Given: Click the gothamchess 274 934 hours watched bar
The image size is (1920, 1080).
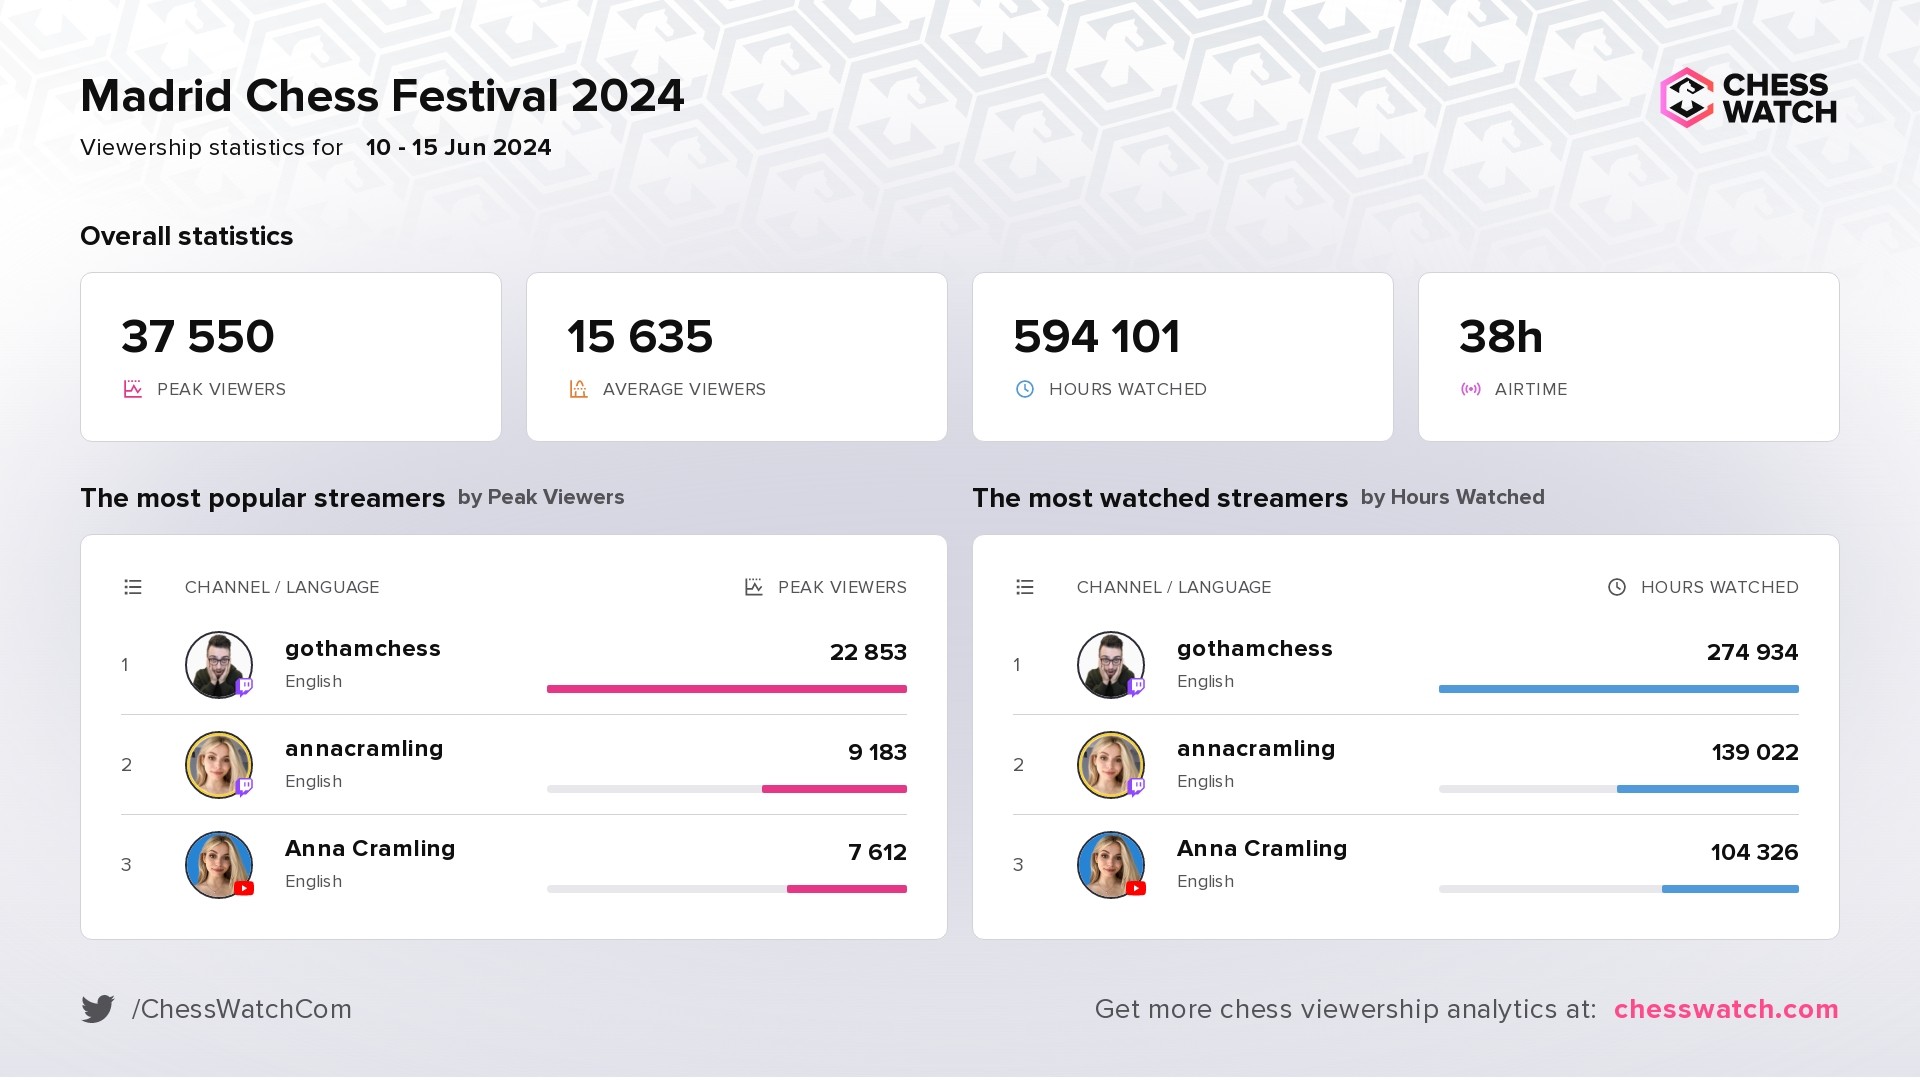Looking at the screenshot, I should coord(1619,689).
